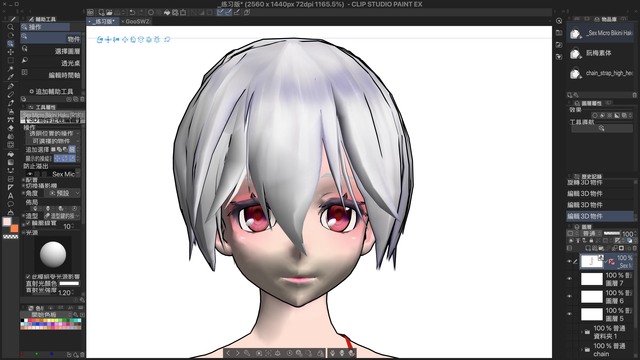Toggle visibility of 圖層 7

tap(569, 279)
